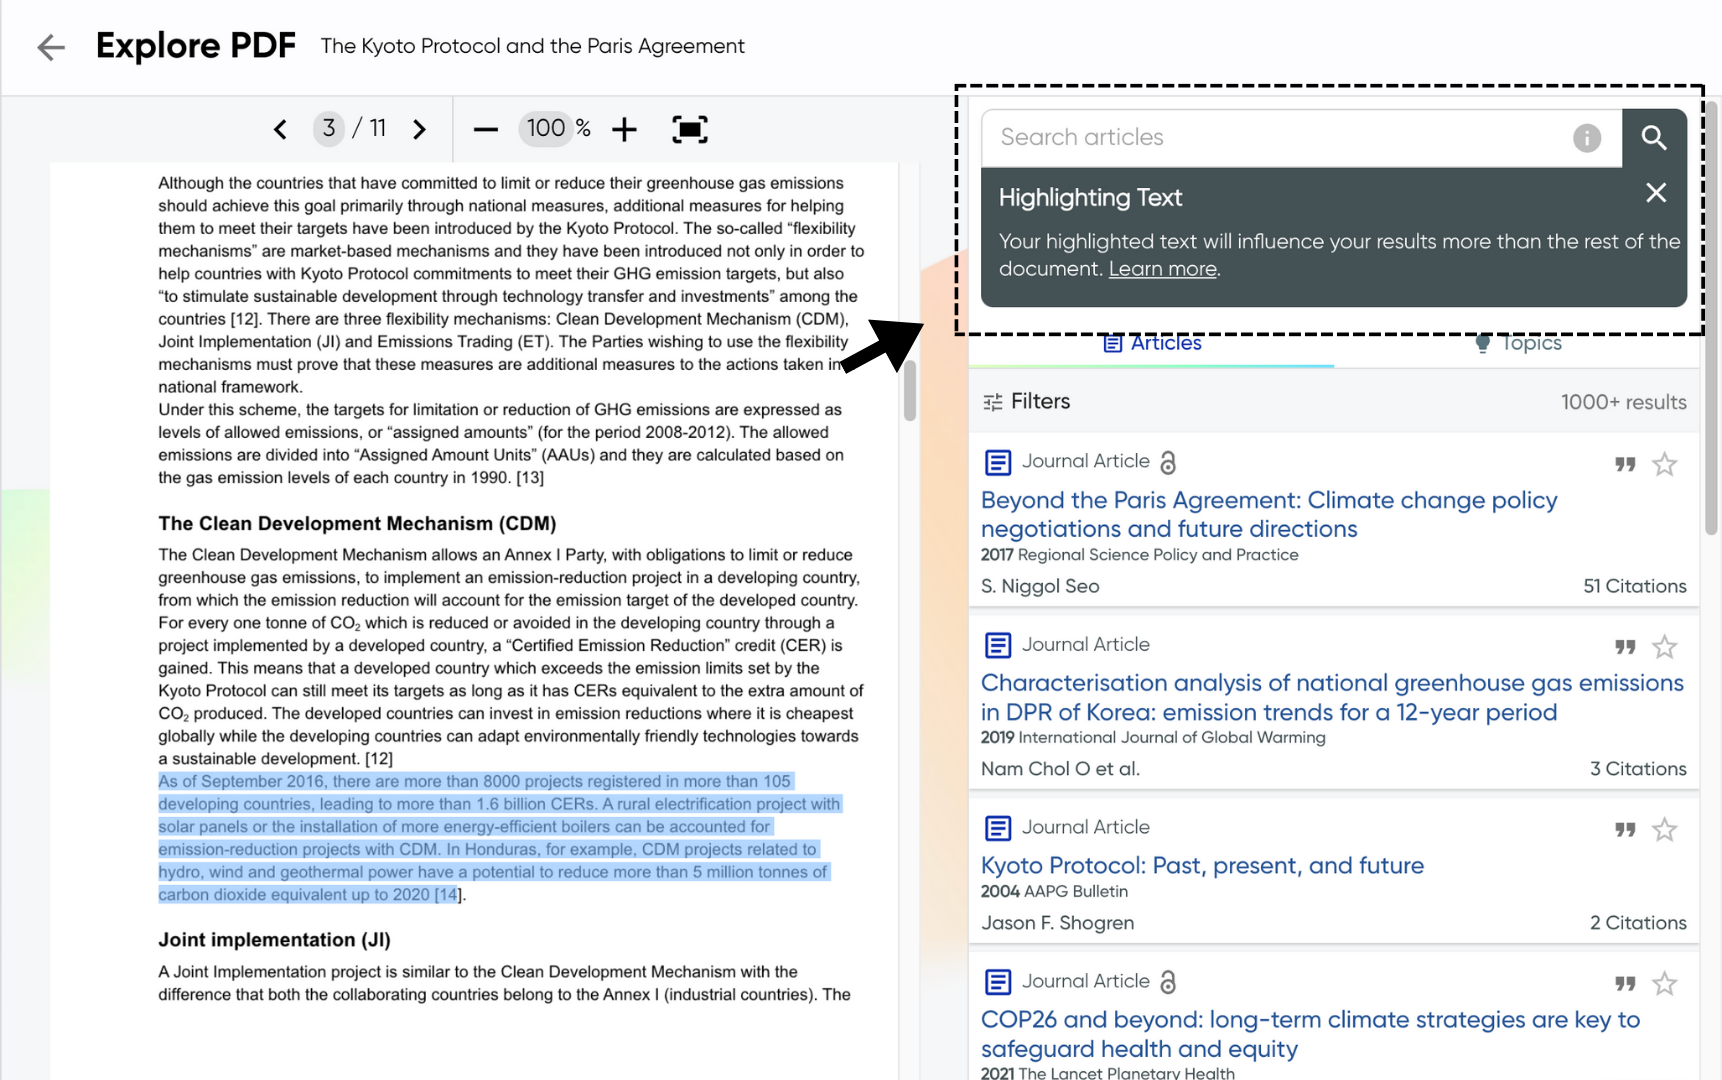Screen dimensions: 1722x1080
Task: Toggle fullscreen view of the PDF
Action: [690, 129]
